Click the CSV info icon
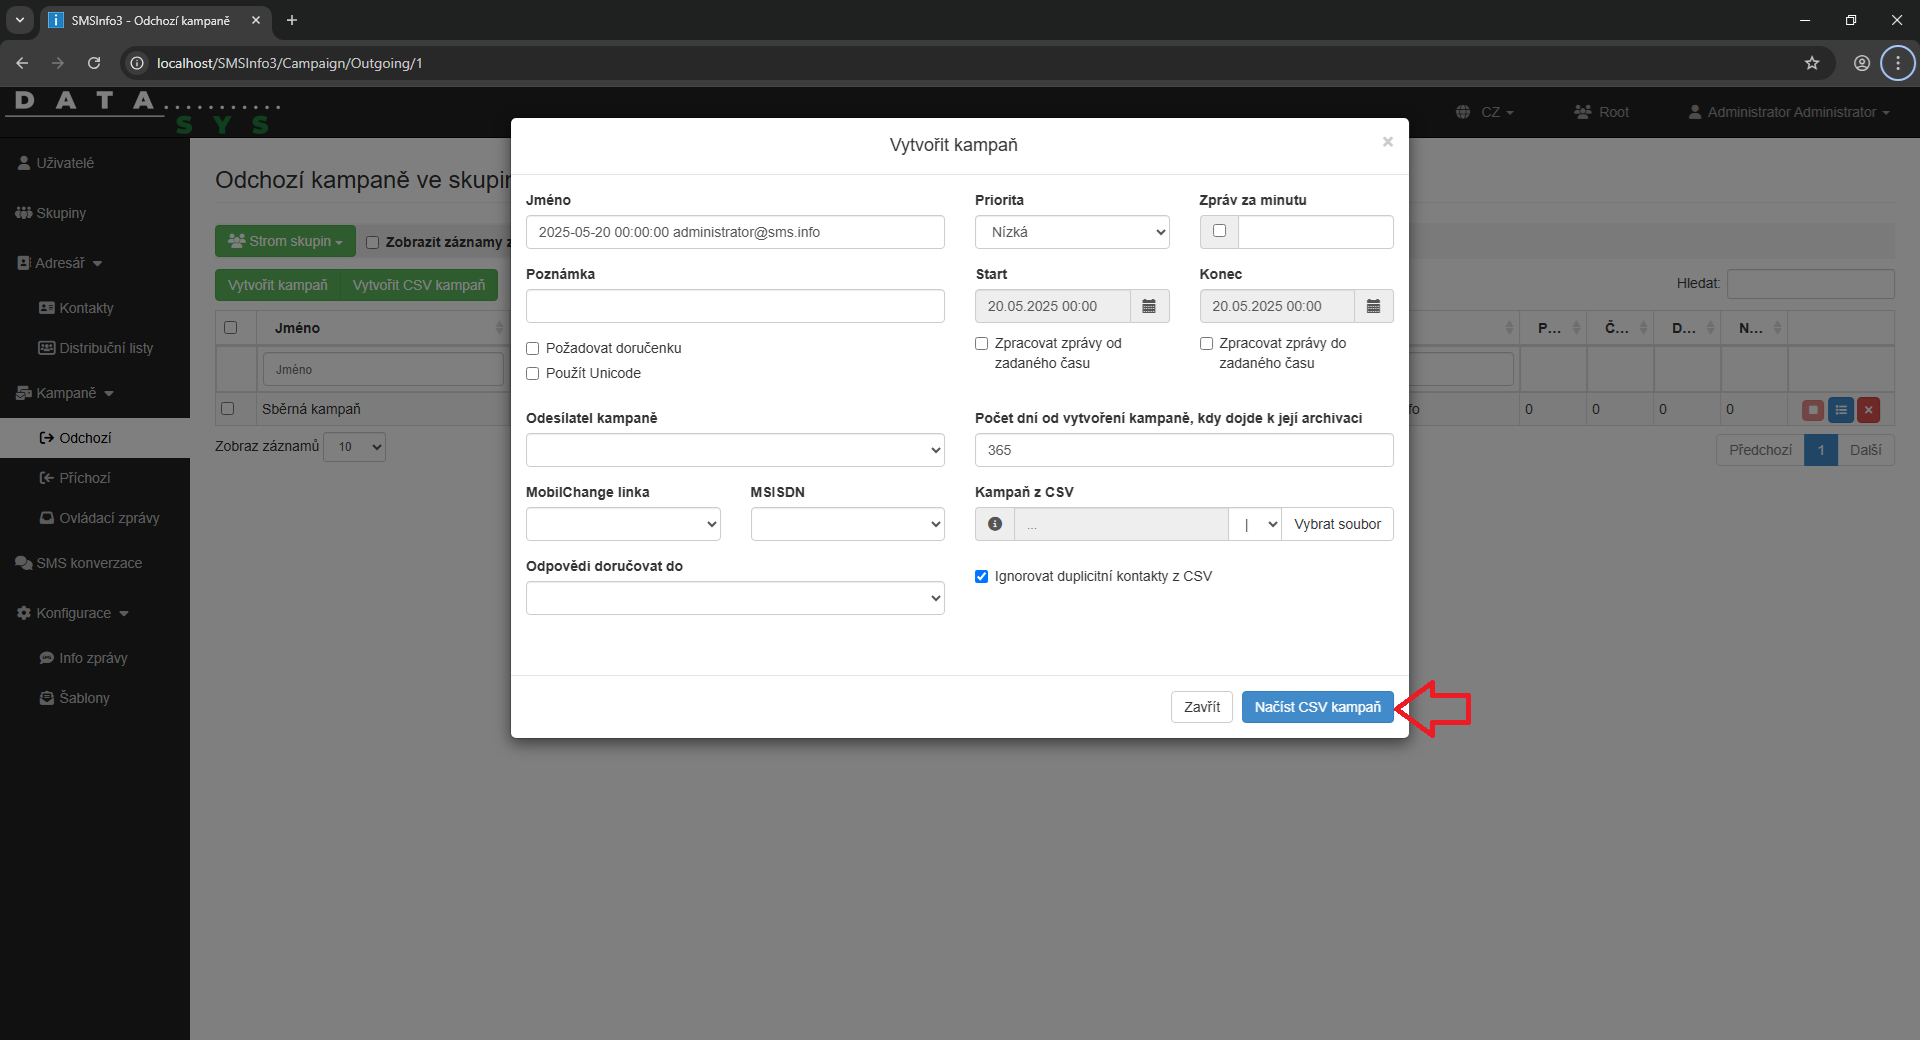 (995, 524)
